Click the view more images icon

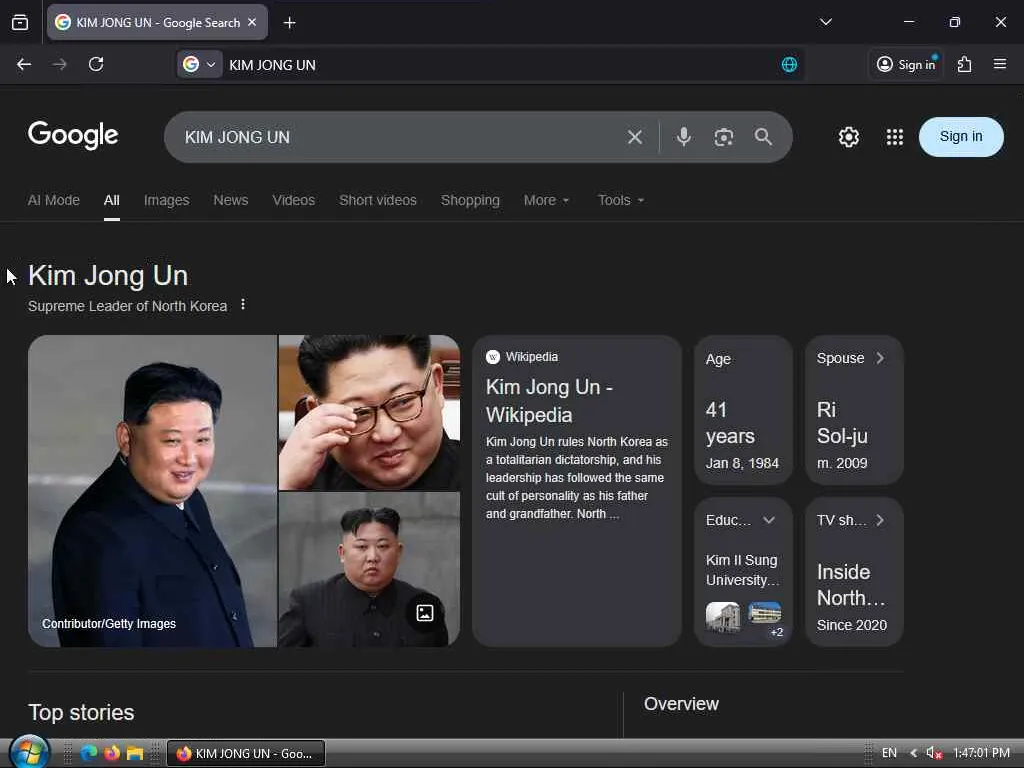click(425, 613)
